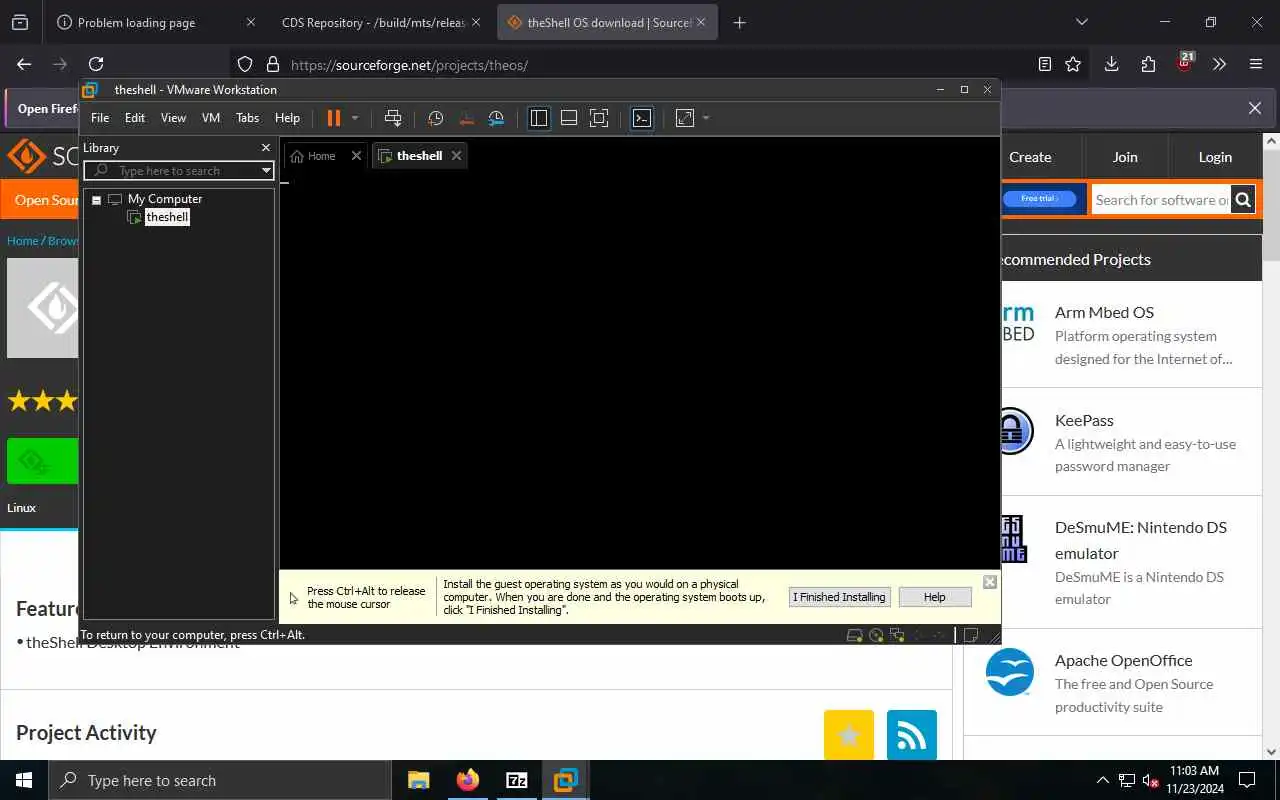The height and width of the screenshot is (800, 1280).
Task: Click the Join link on SourceForge
Action: [1125, 157]
